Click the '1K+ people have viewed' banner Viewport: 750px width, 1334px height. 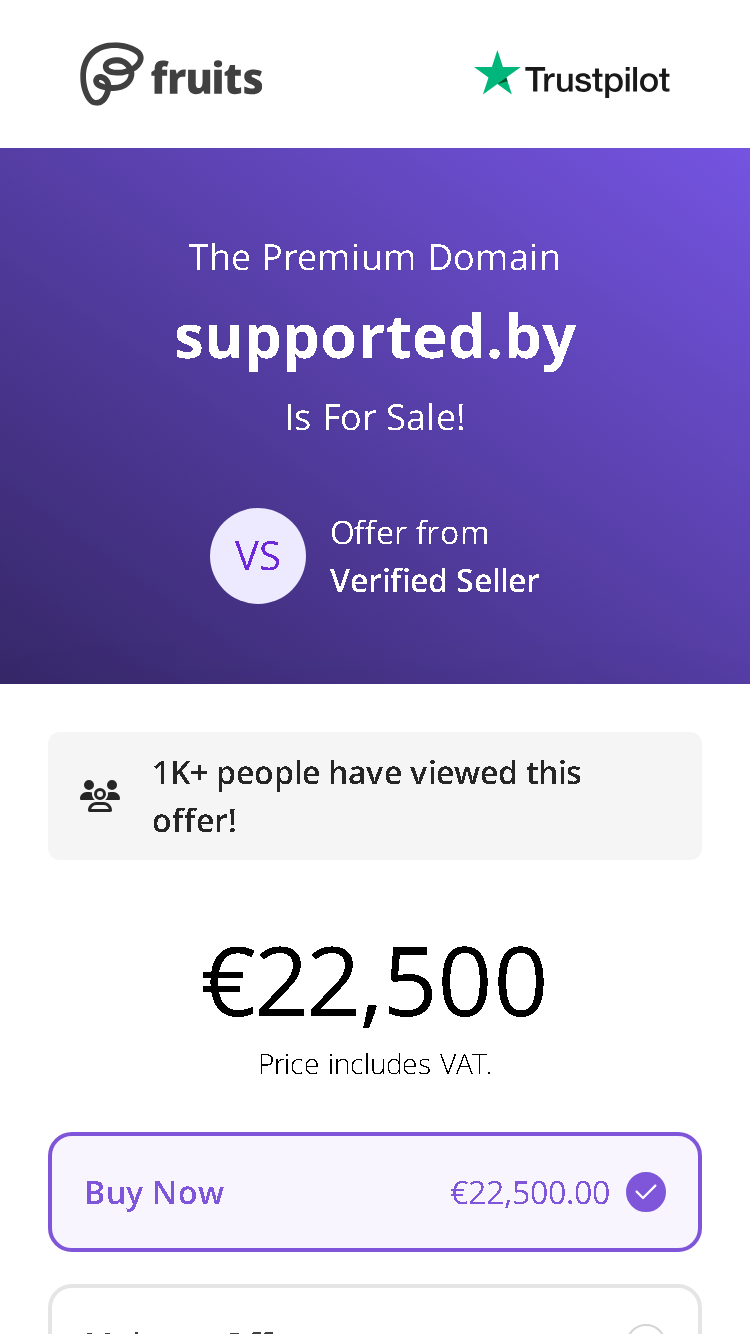(x=375, y=796)
